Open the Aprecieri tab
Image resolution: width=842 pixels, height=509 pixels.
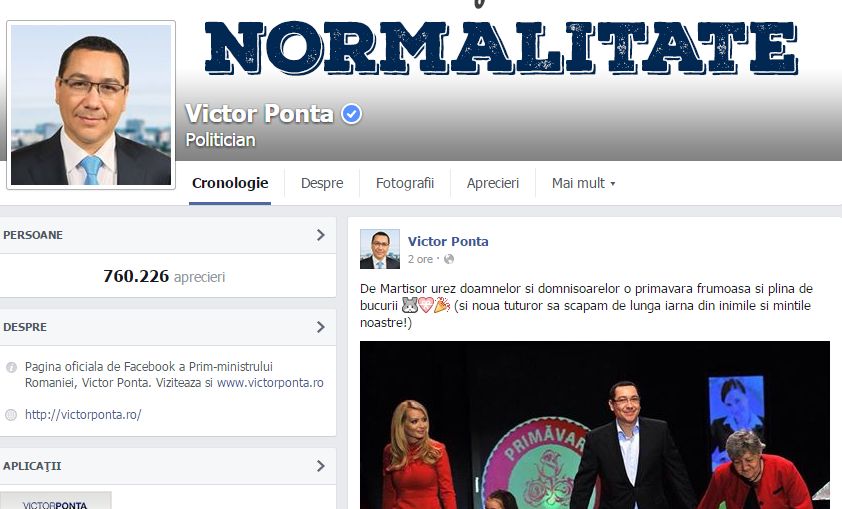492,183
